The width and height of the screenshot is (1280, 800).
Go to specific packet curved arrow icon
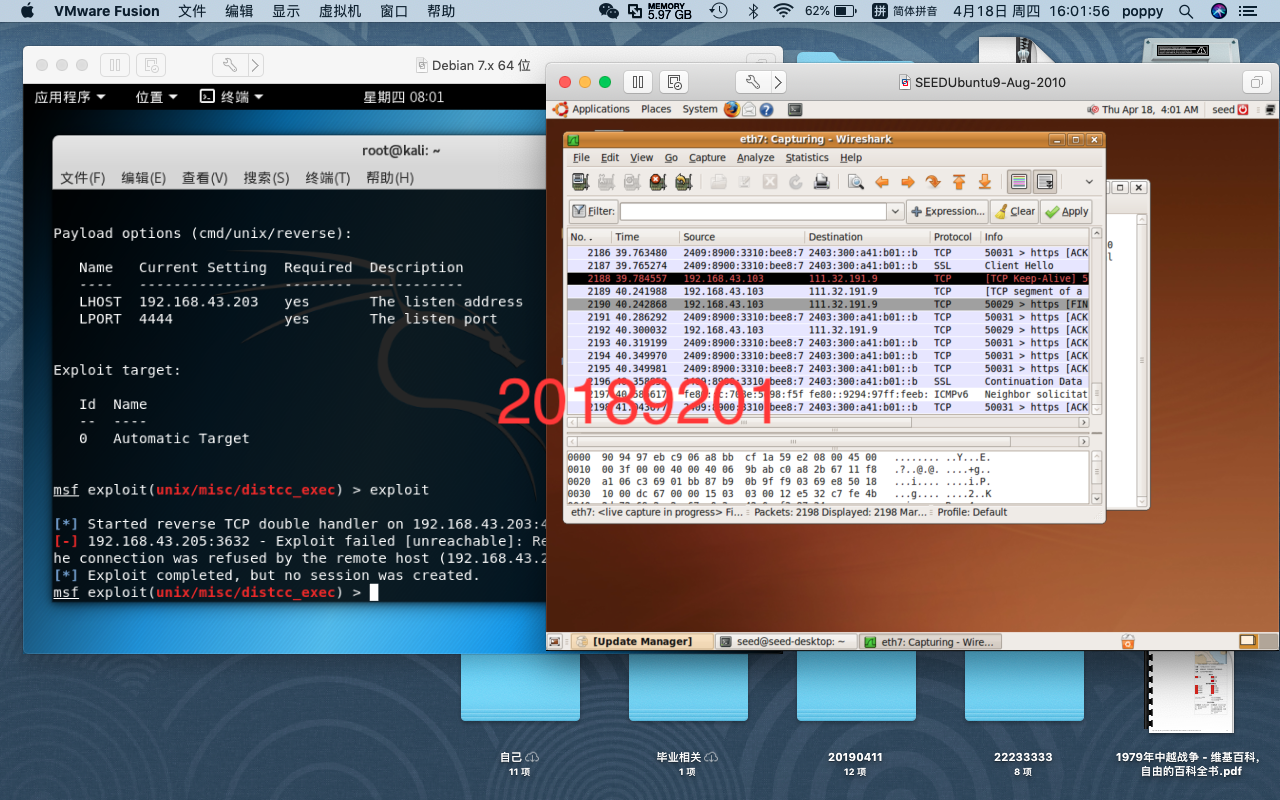933,181
